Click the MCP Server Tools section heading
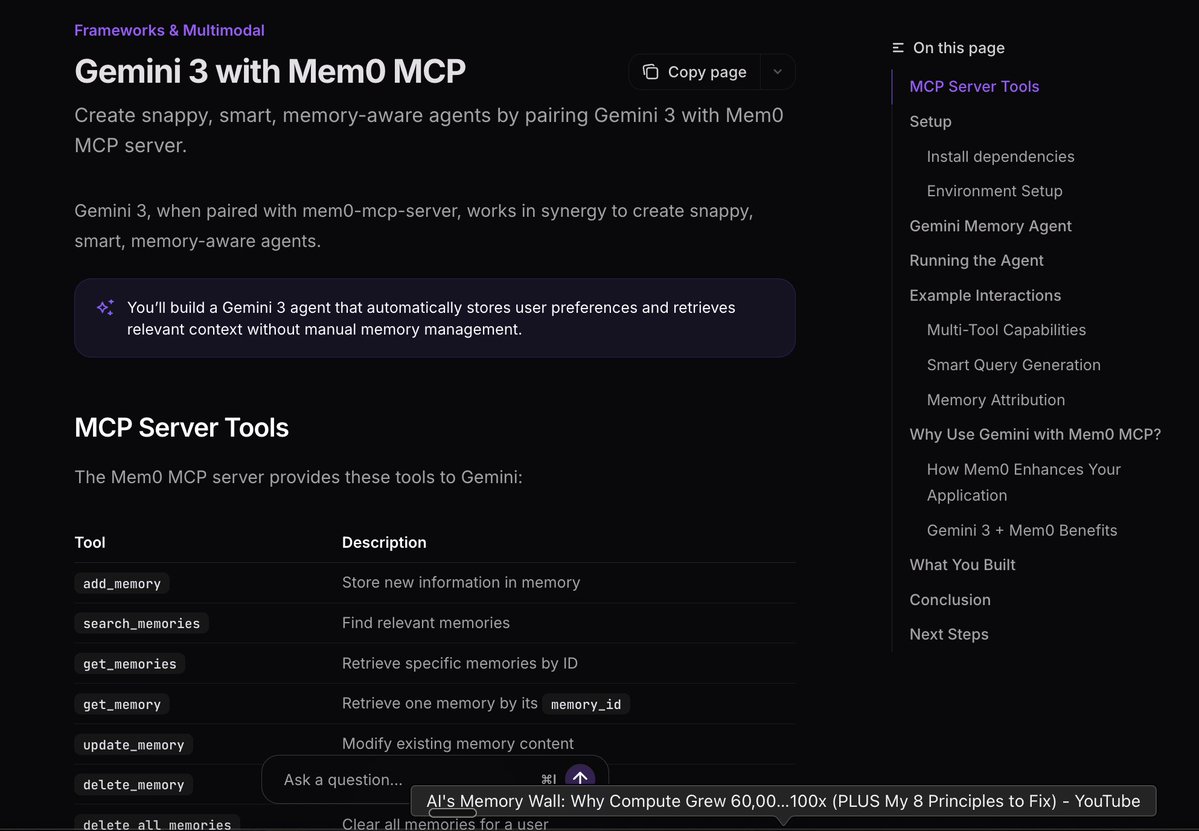The height and width of the screenshot is (831, 1199). [181, 427]
